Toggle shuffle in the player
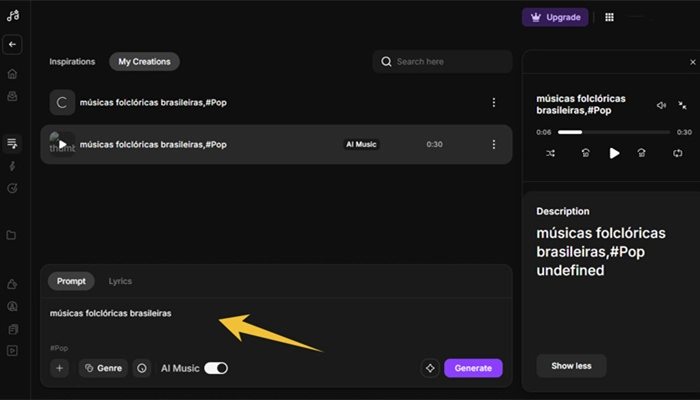 (x=550, y=153)
